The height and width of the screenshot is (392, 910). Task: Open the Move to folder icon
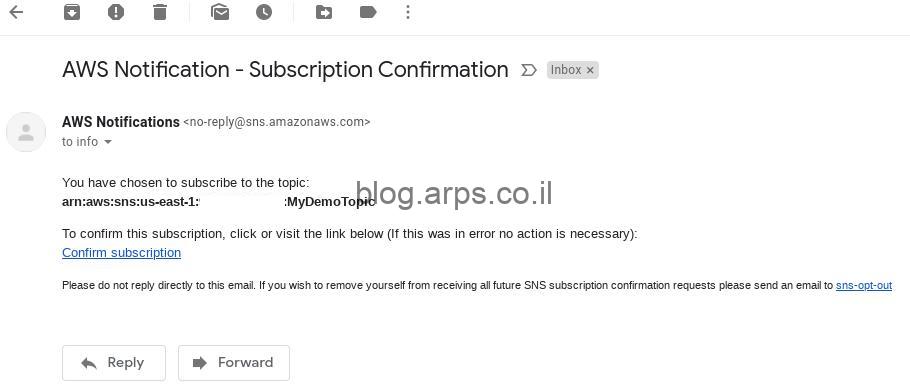324,12
